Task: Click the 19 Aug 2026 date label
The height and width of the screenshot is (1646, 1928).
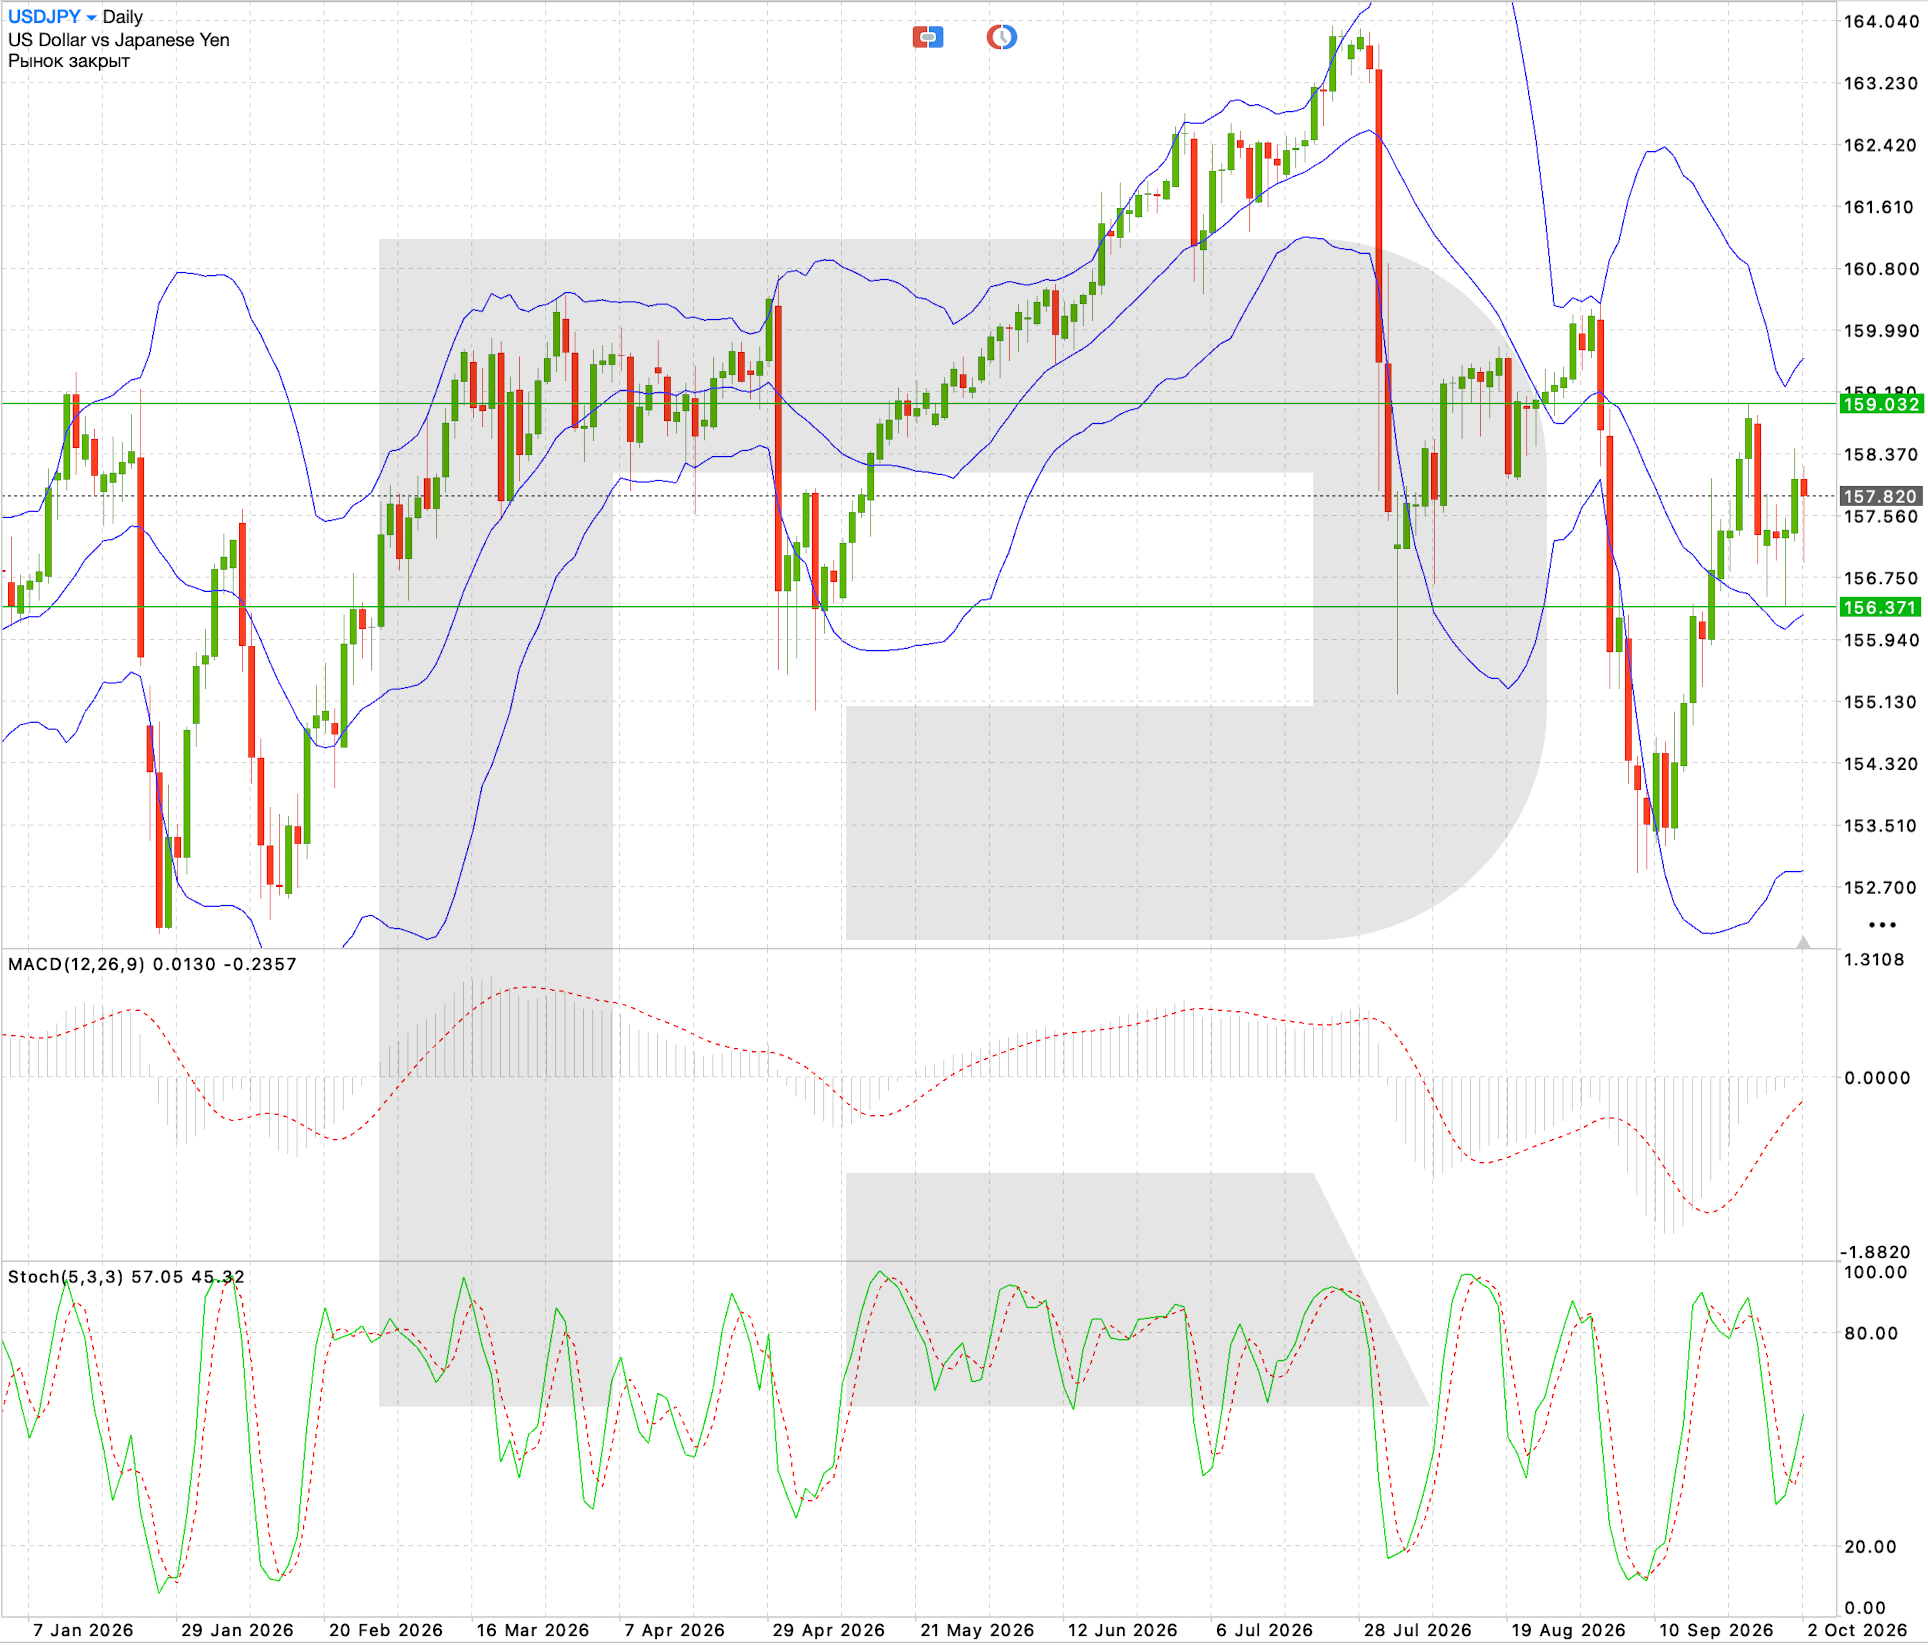Action: point(1568,1630)
